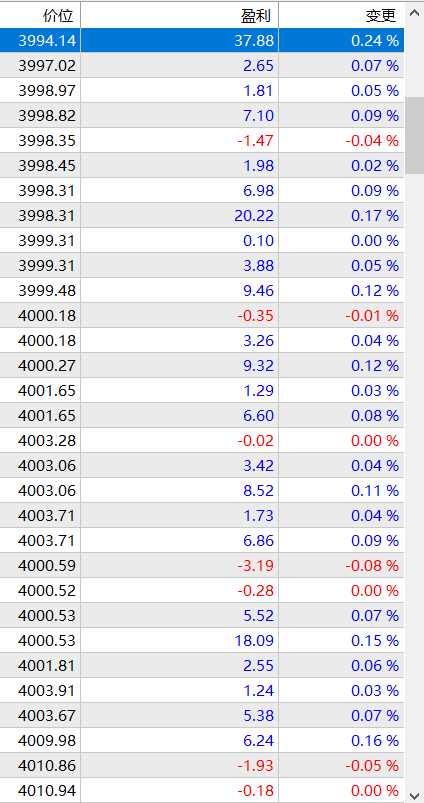This screenshot has height=803, width=424.
Task: Select the row with price 4000.27
Action: point(202,366)
